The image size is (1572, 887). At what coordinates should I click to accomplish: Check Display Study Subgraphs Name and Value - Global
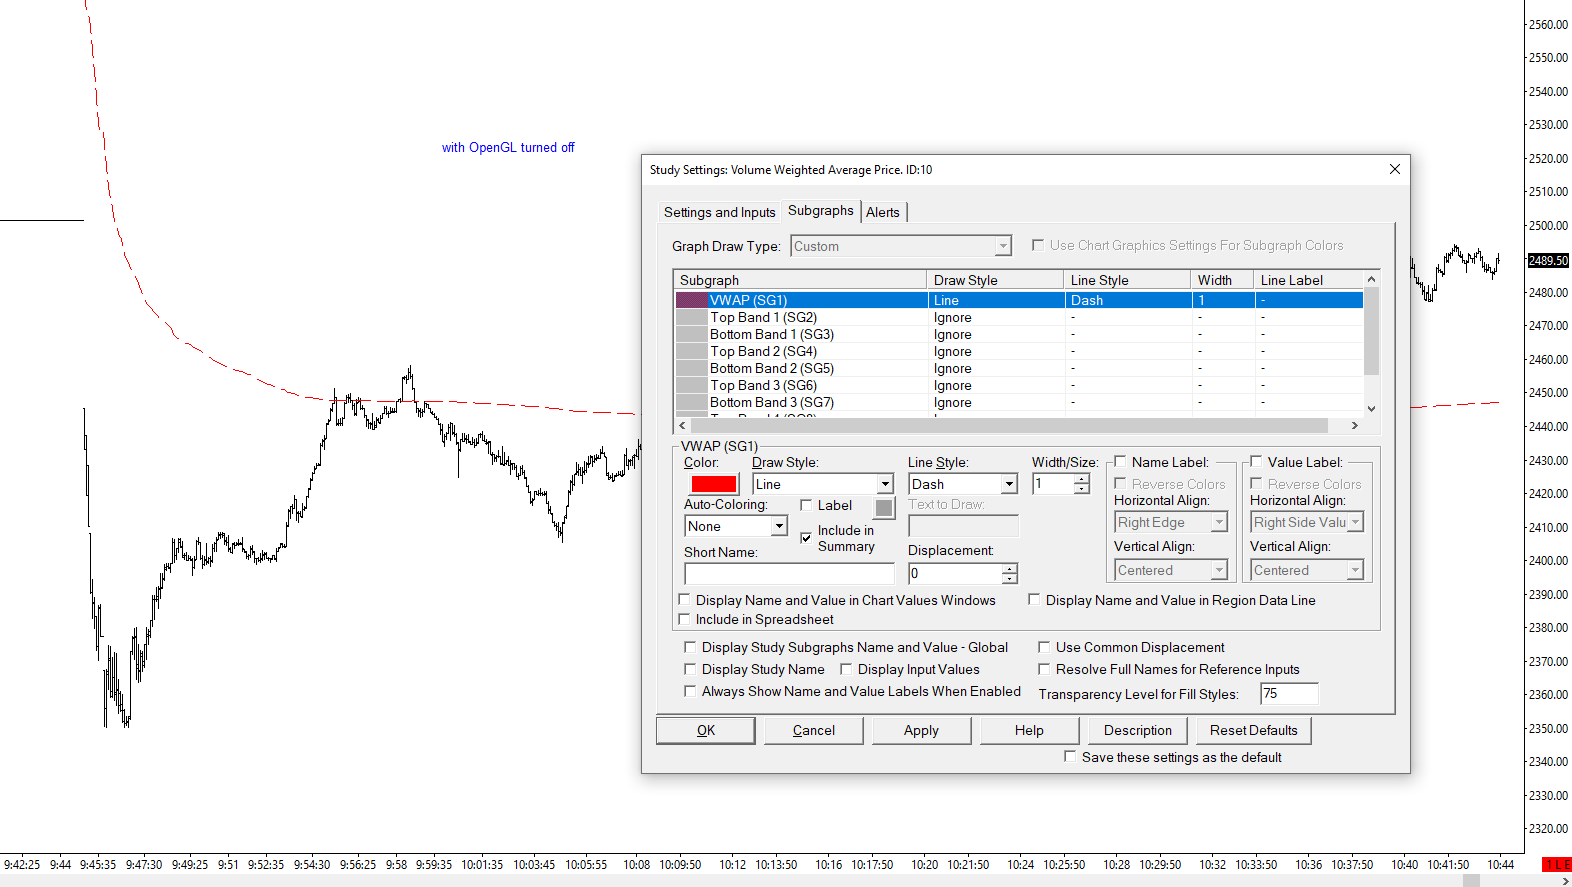pos(690,647)
